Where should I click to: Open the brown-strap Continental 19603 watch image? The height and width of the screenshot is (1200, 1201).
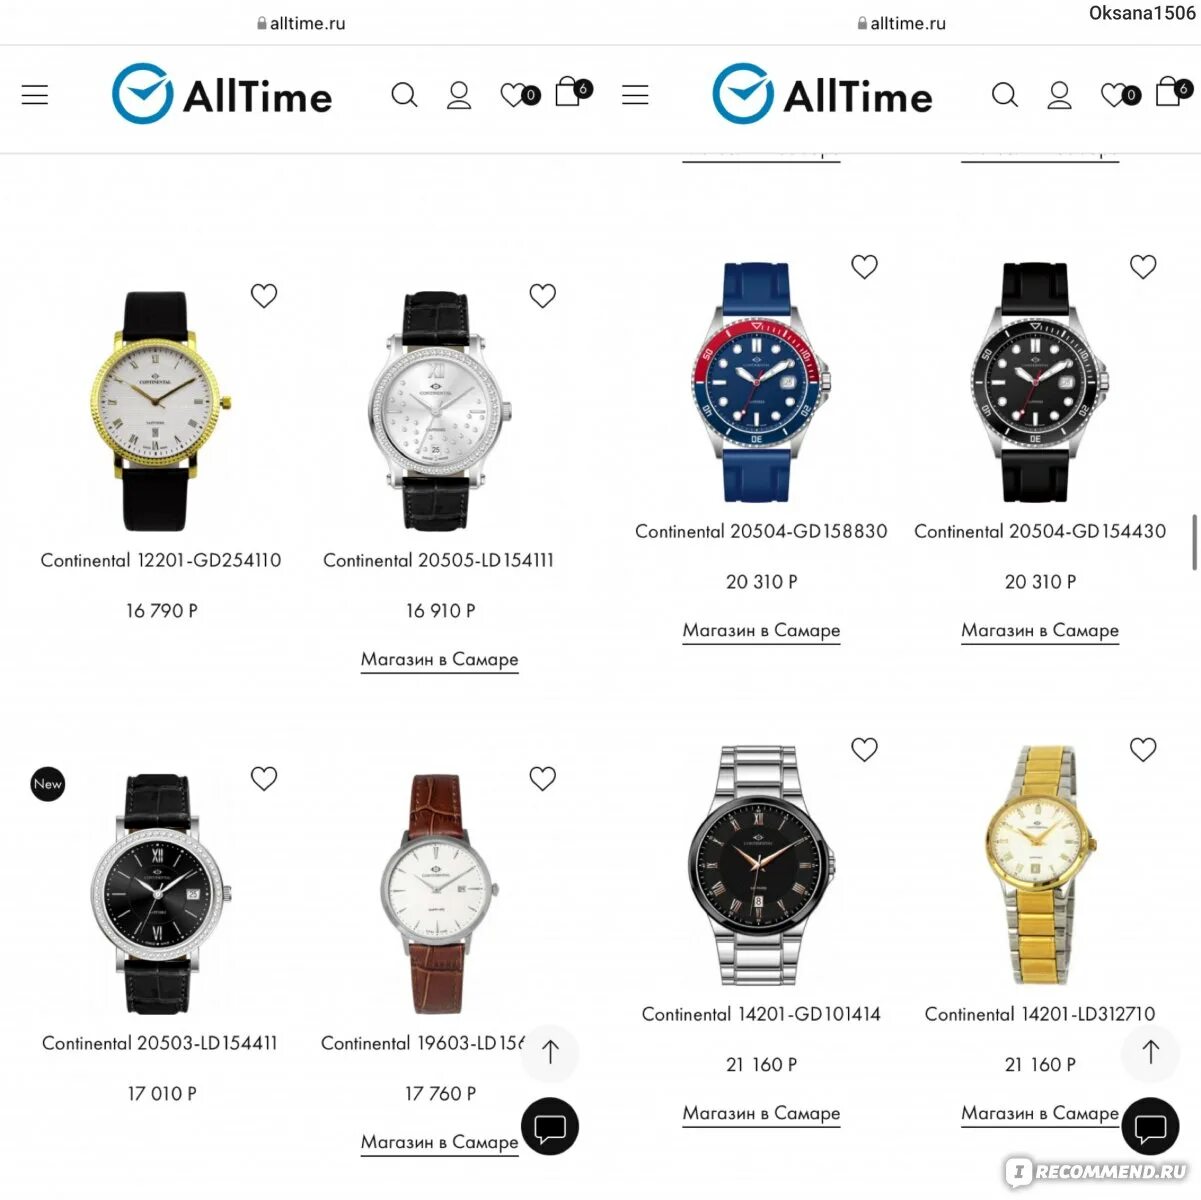pyautogui.click(x=438, y=894)
